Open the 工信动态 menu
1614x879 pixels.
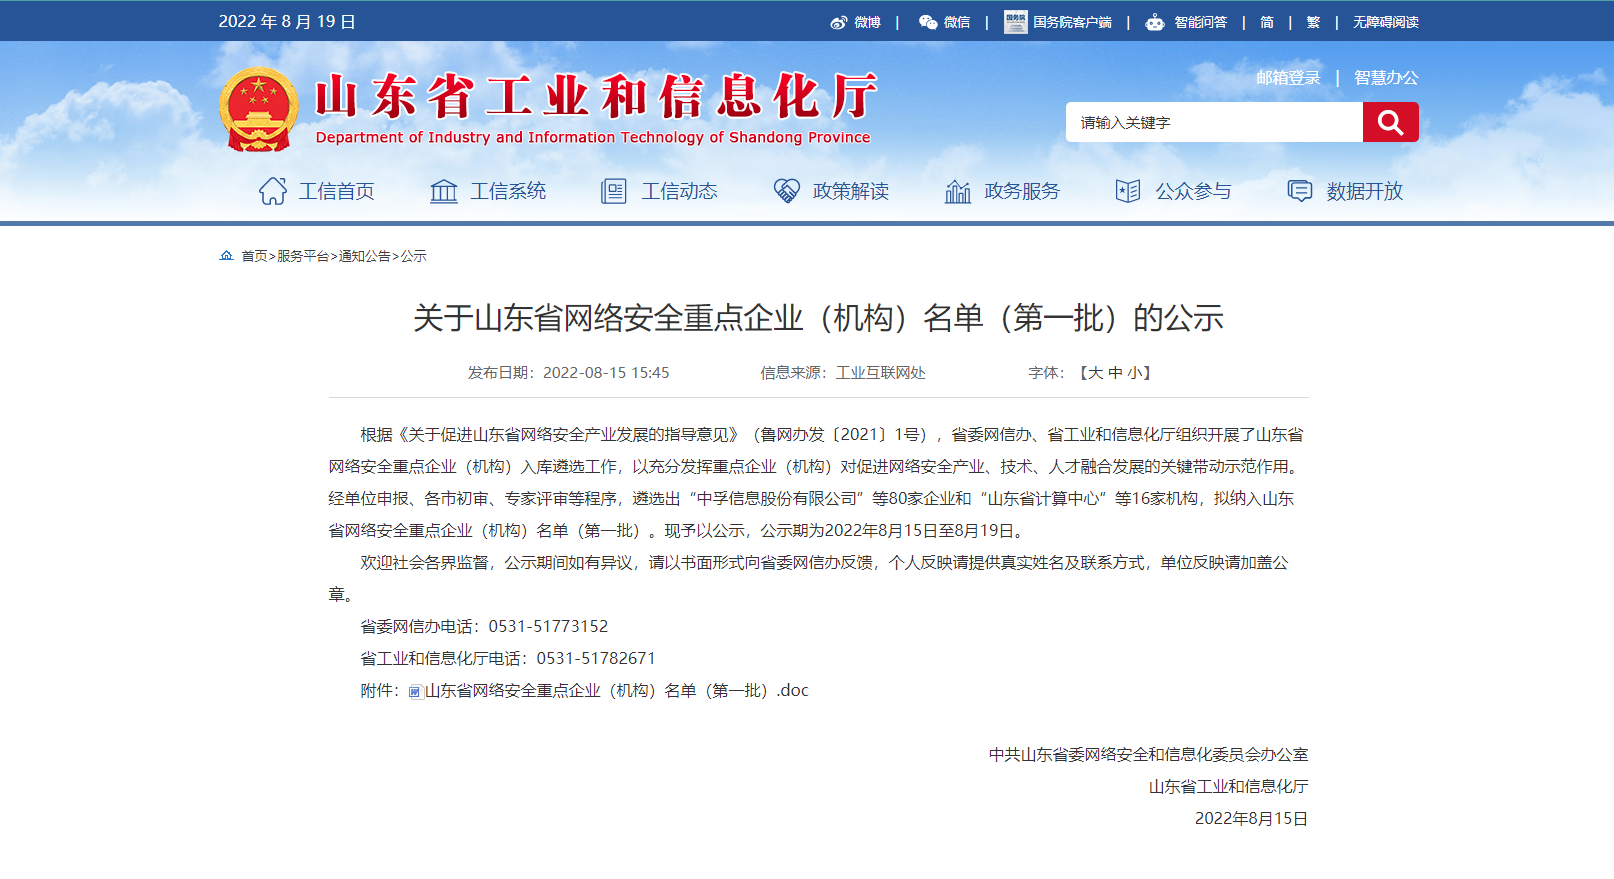(679, 191)
